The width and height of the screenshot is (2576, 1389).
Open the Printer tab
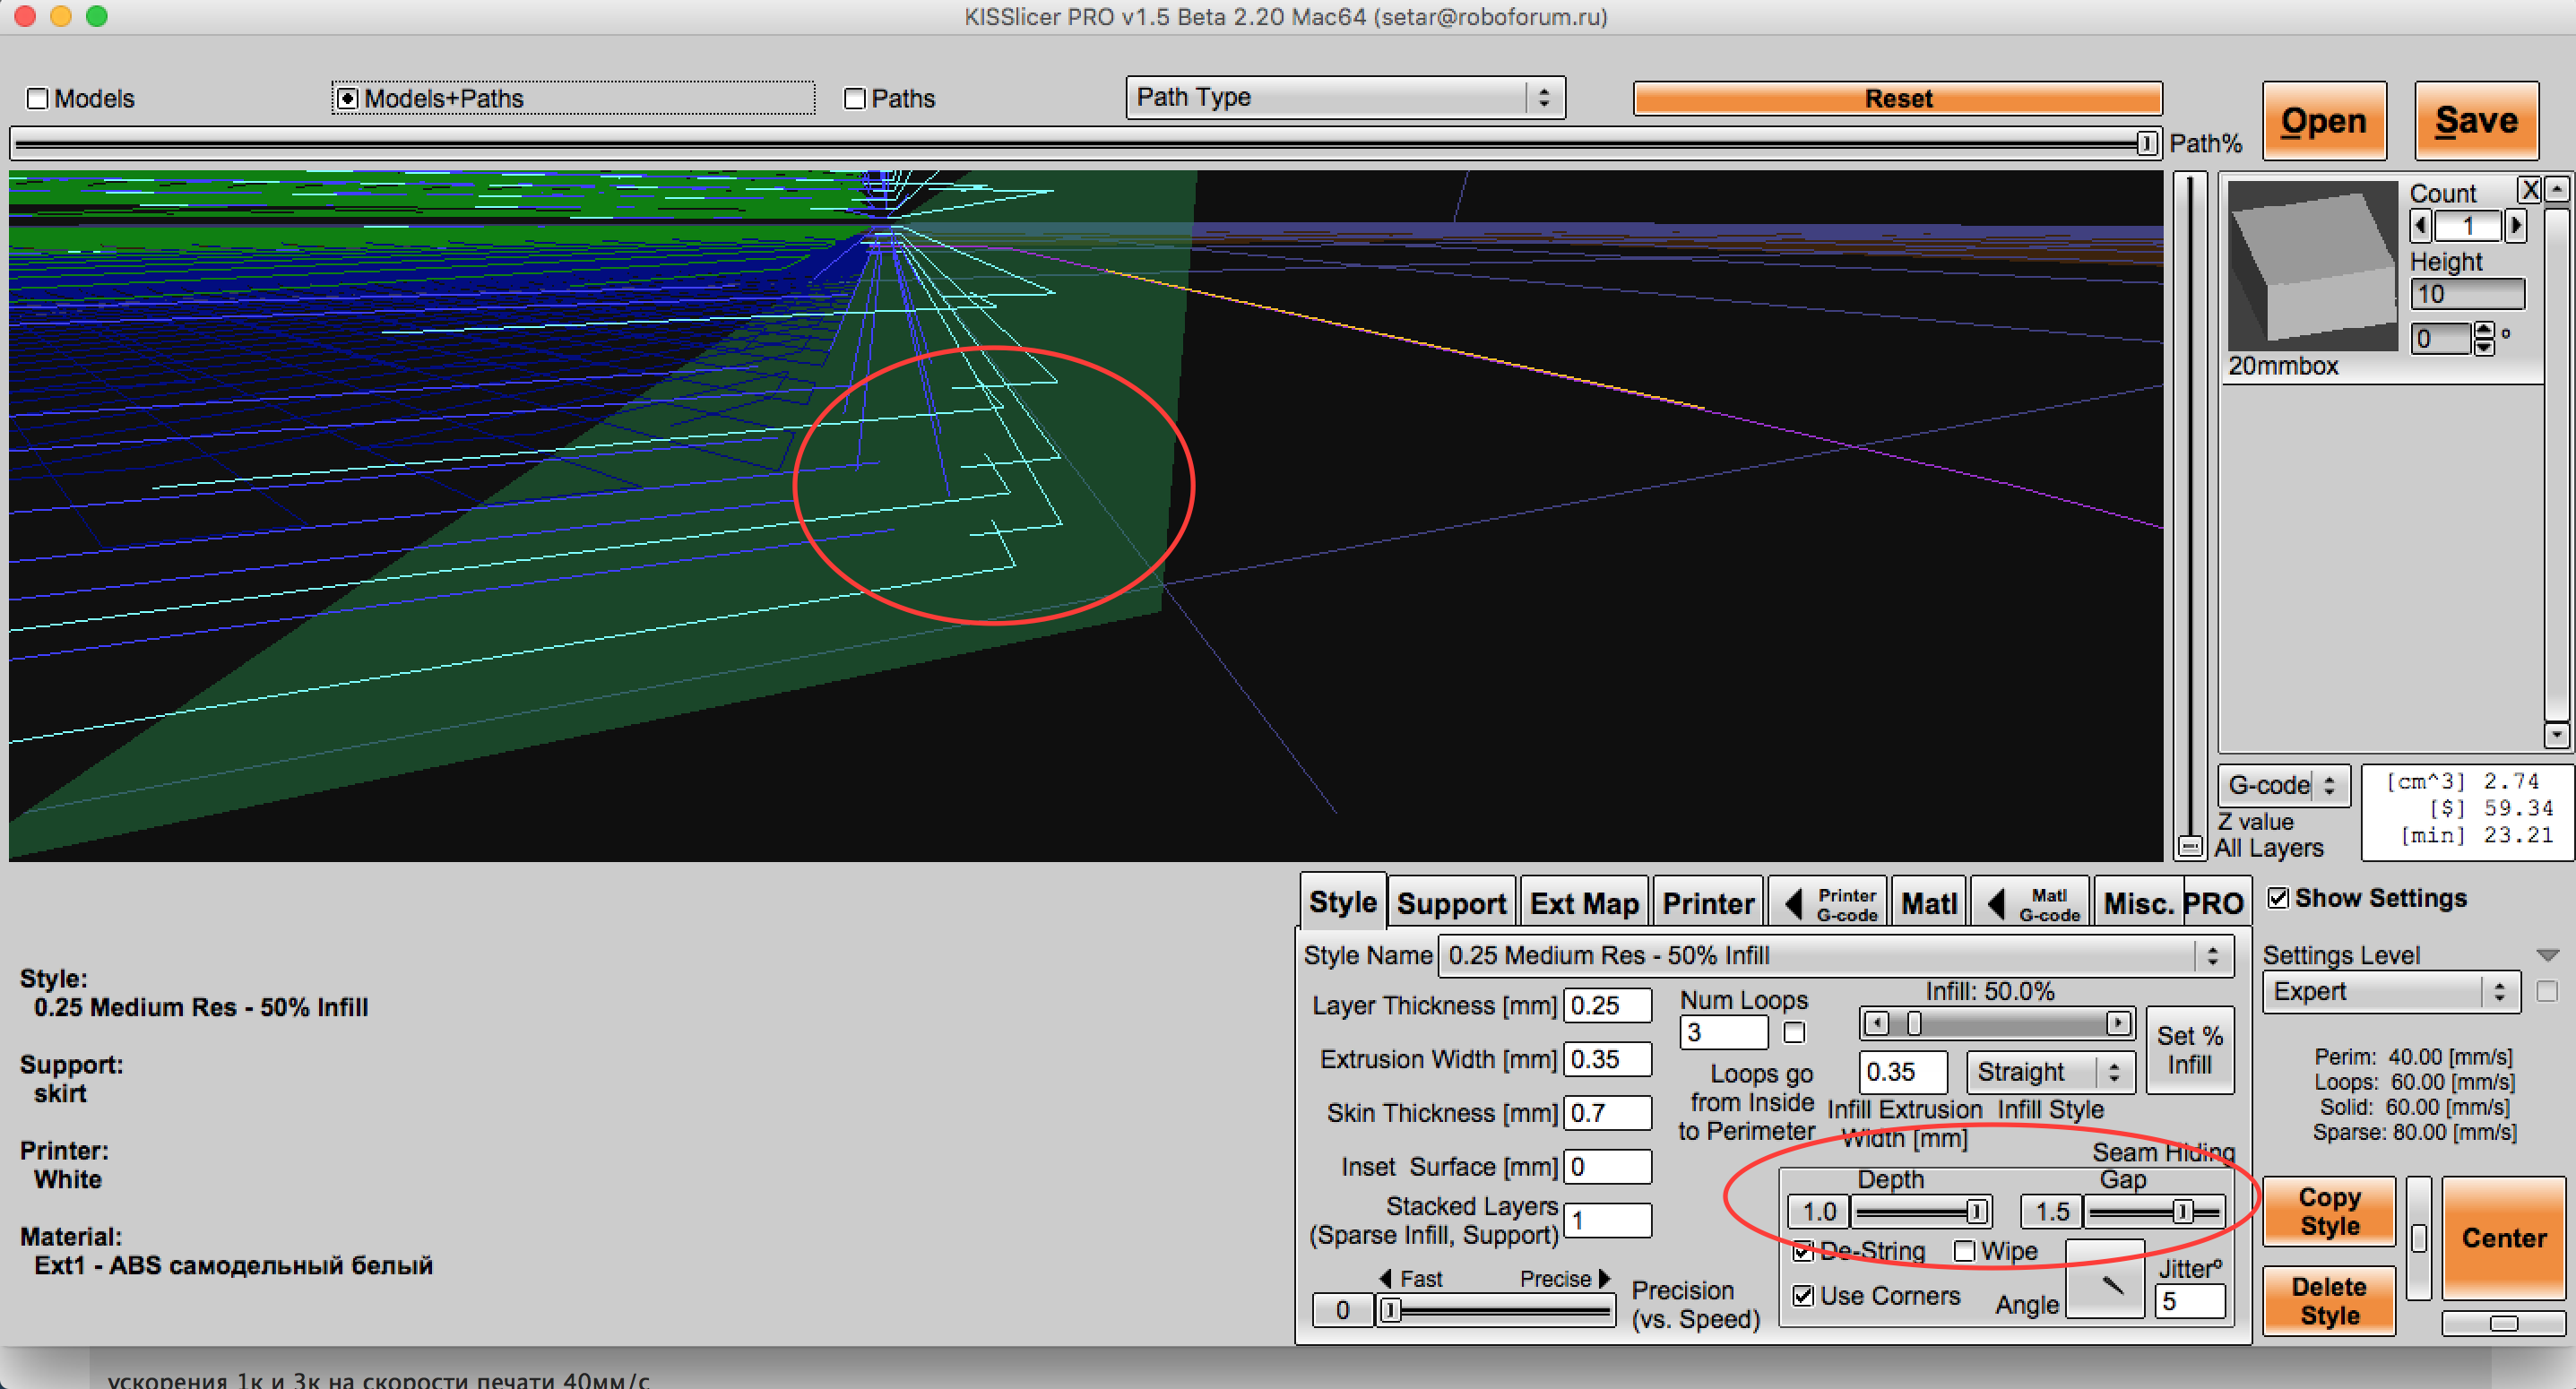pyautogui.click(x=1707, y=904)
